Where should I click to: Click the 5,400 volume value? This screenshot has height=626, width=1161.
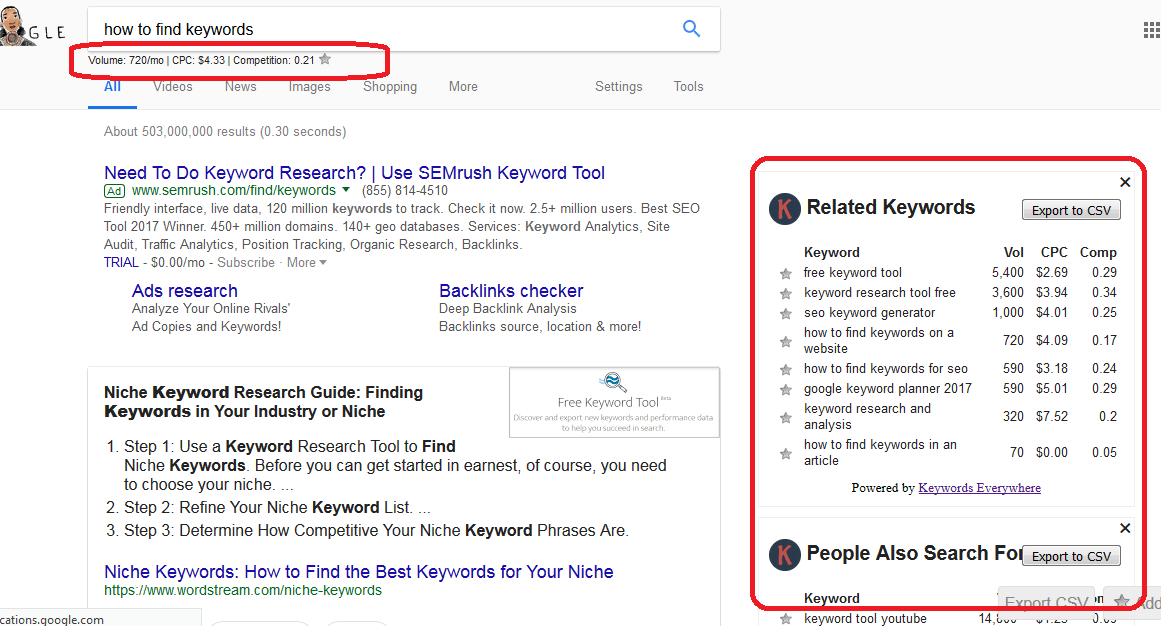[1008, 273]
